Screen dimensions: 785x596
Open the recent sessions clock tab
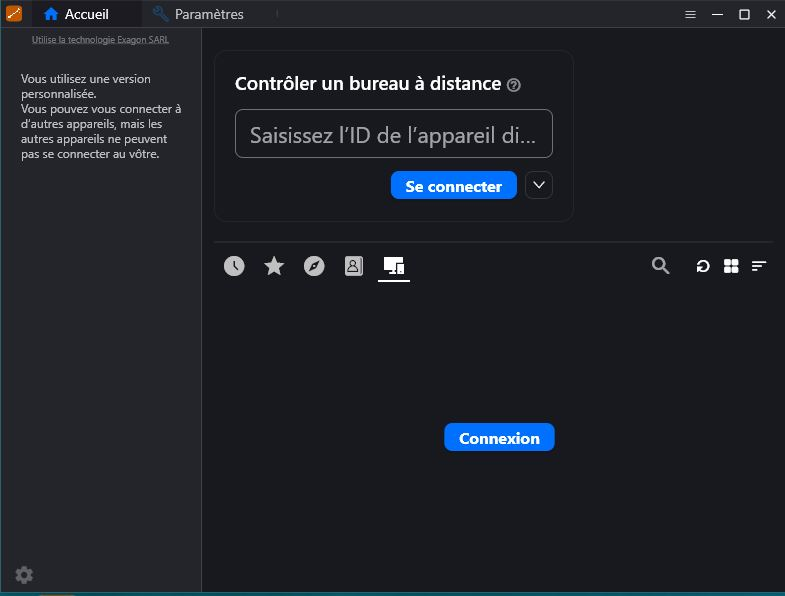point(234,266)
